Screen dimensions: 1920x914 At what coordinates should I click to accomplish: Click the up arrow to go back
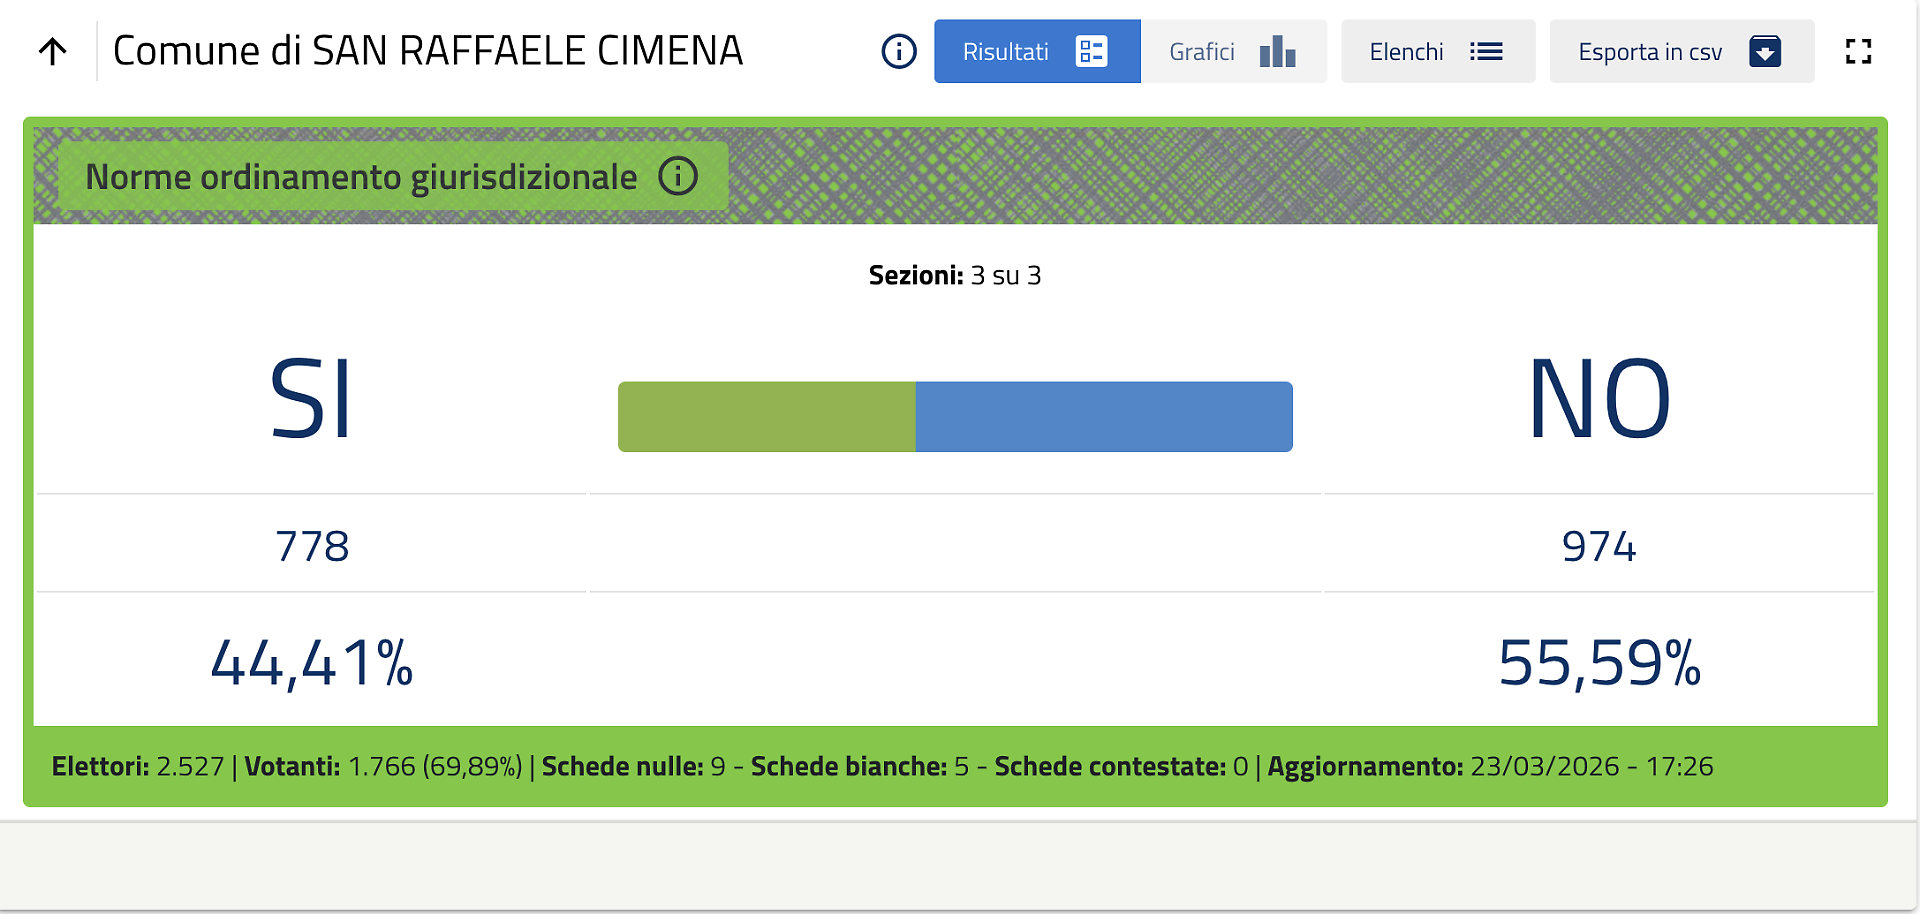tap(53, 51)
